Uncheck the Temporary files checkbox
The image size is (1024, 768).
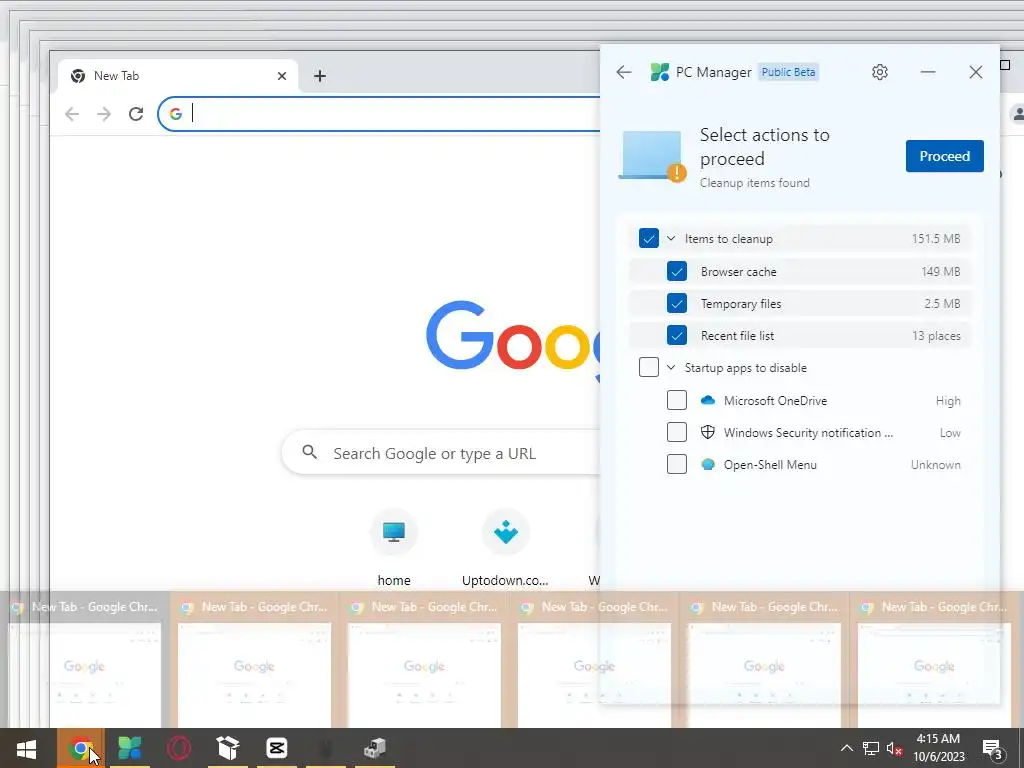[x=677, y=303]
